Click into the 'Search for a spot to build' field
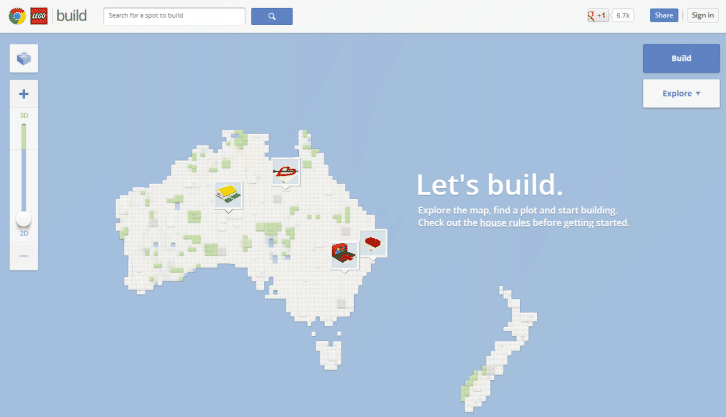This screenshot has height=417, width=726. pos(174,16)
